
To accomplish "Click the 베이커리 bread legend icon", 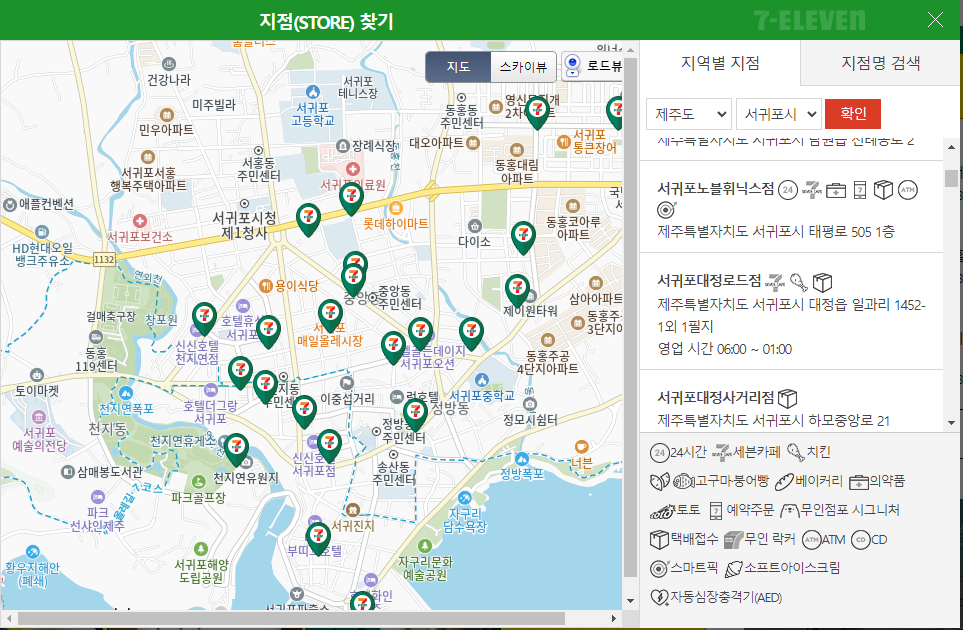I will point(784,481).
